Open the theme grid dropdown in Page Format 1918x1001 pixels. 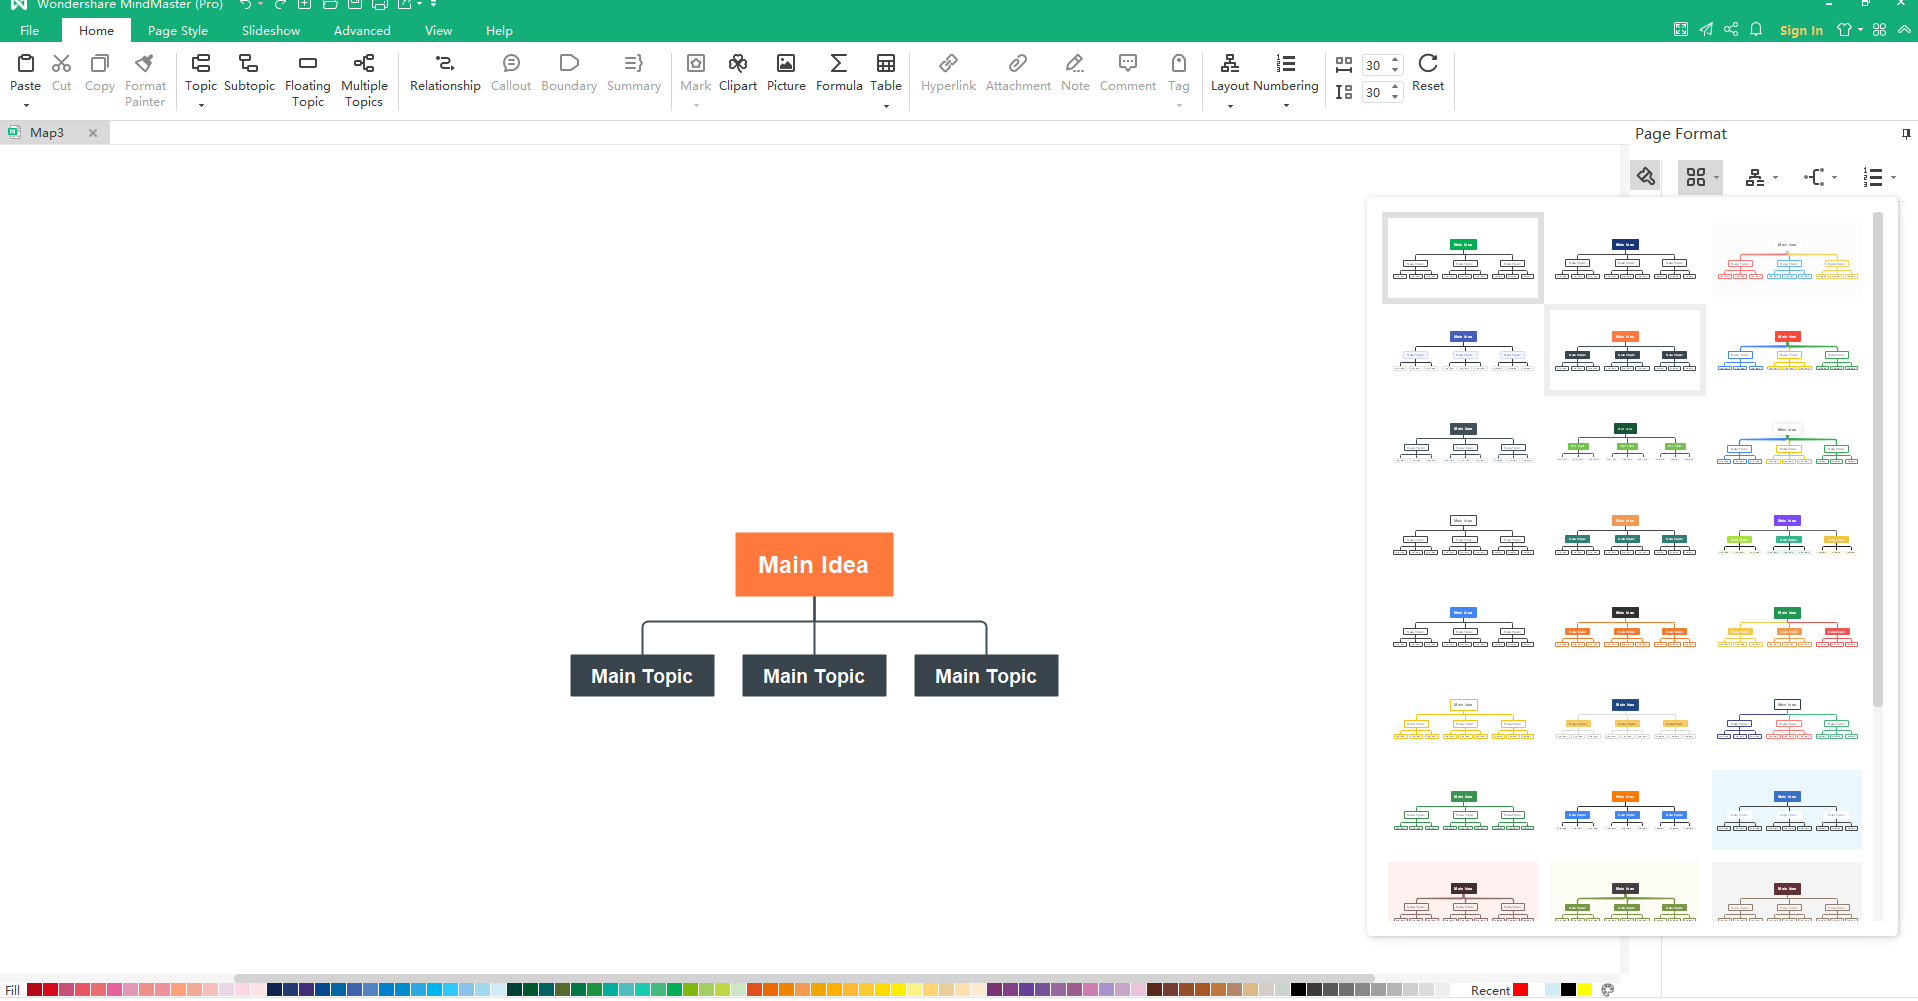coord(1700,177)
